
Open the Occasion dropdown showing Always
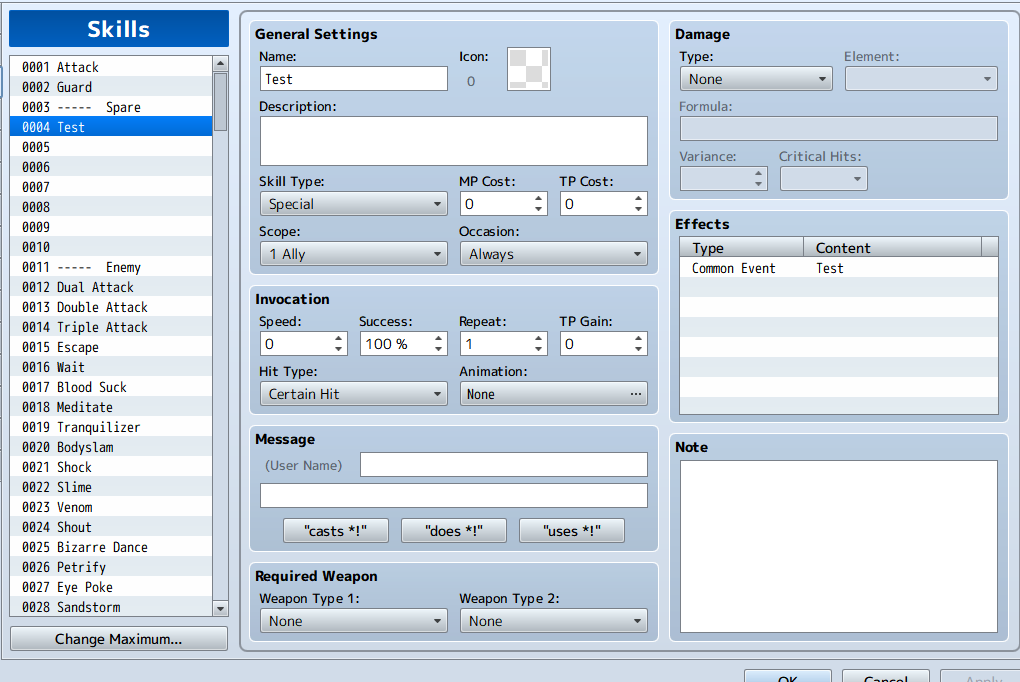click(x=554, y=254)
